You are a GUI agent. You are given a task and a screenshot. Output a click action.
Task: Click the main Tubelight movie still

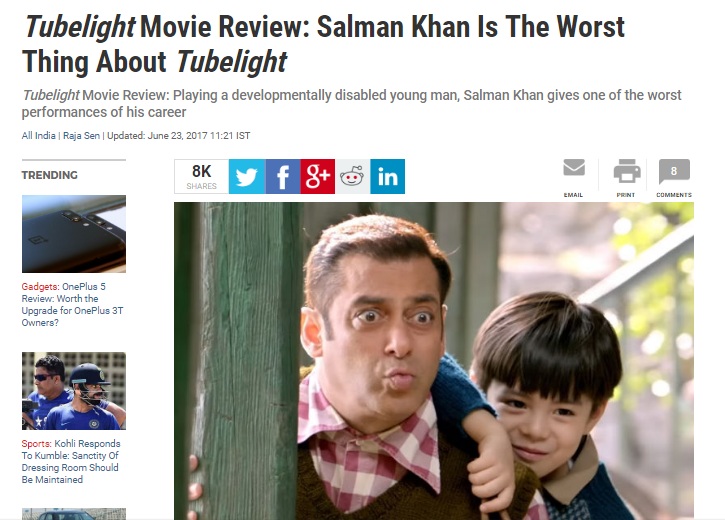pyautogui.click(x=434, y=361)
